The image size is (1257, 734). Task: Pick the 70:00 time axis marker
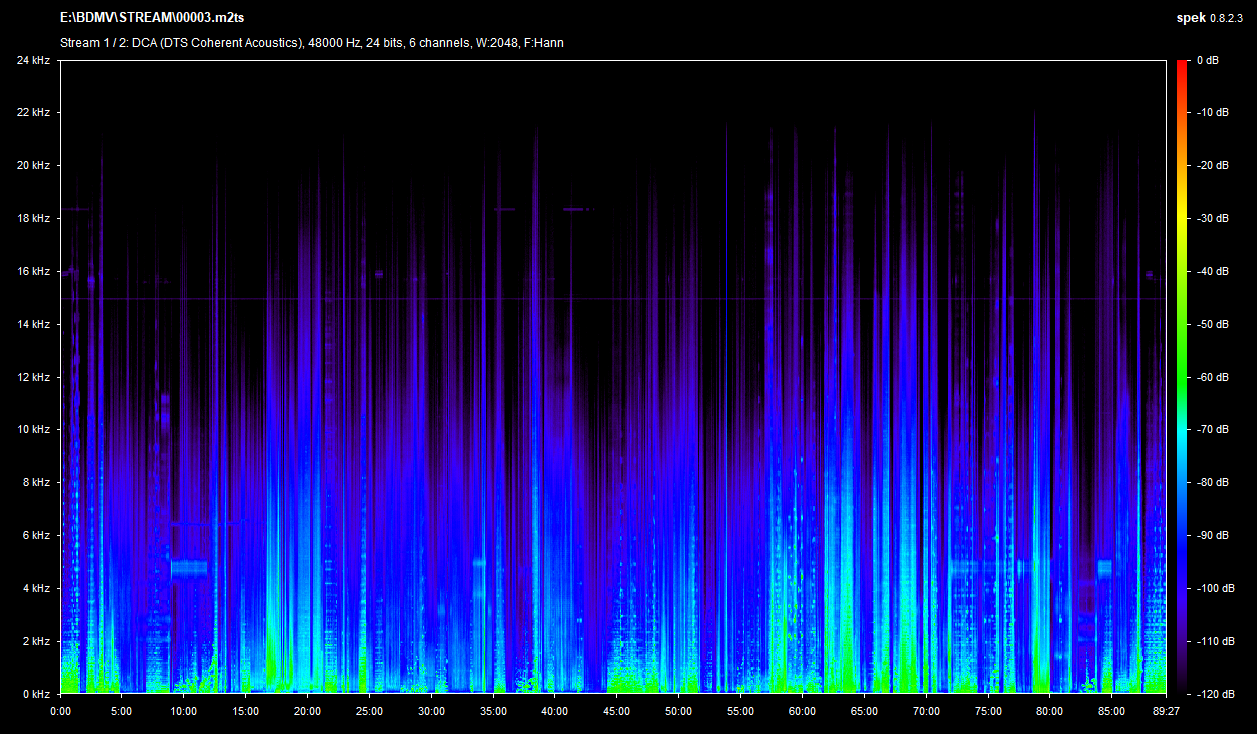pyautogui.click(x=926, y=711)
